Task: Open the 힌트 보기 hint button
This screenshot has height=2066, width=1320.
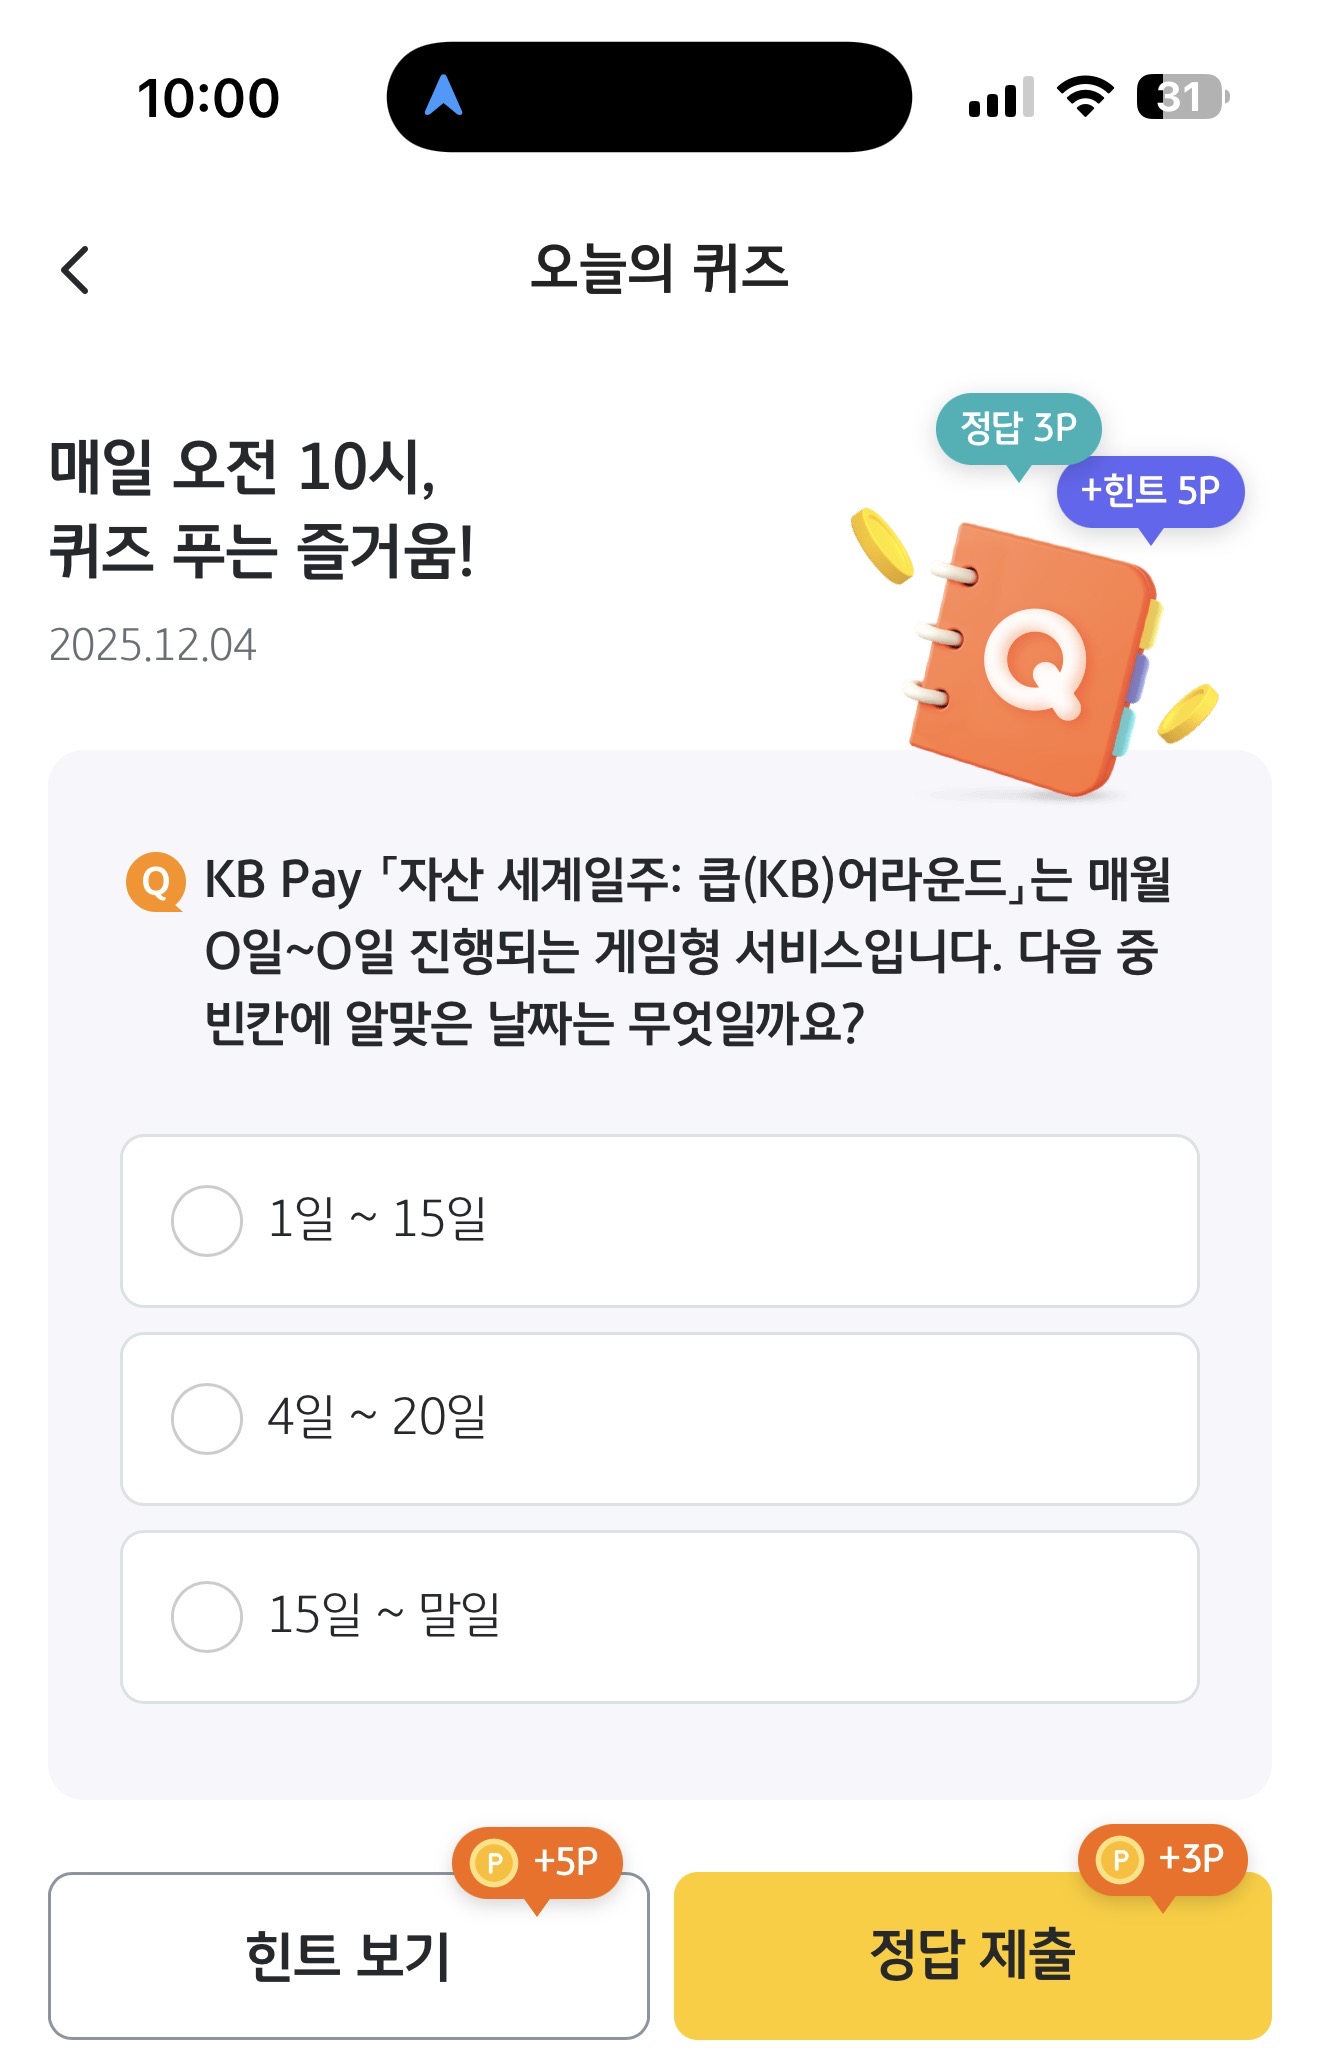Action: tap(349, 1956)
